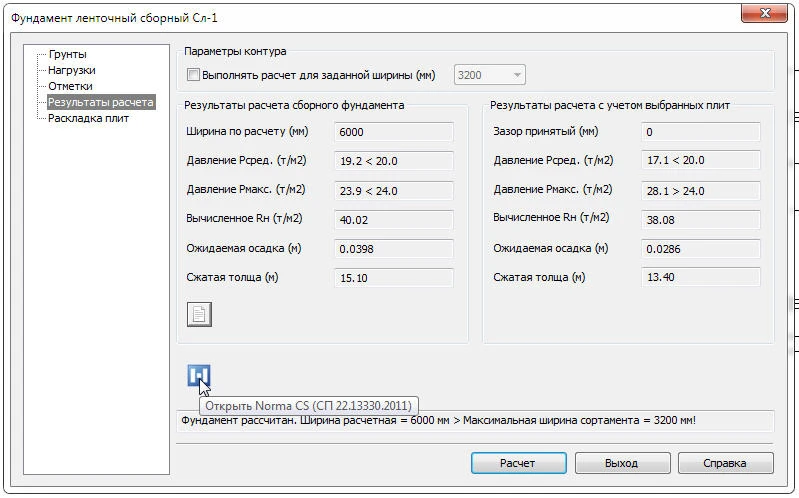Enable calculation for specified width checkbox
Image resolution: width=799 pixels, height=498 pixels.
pos(194,75)
